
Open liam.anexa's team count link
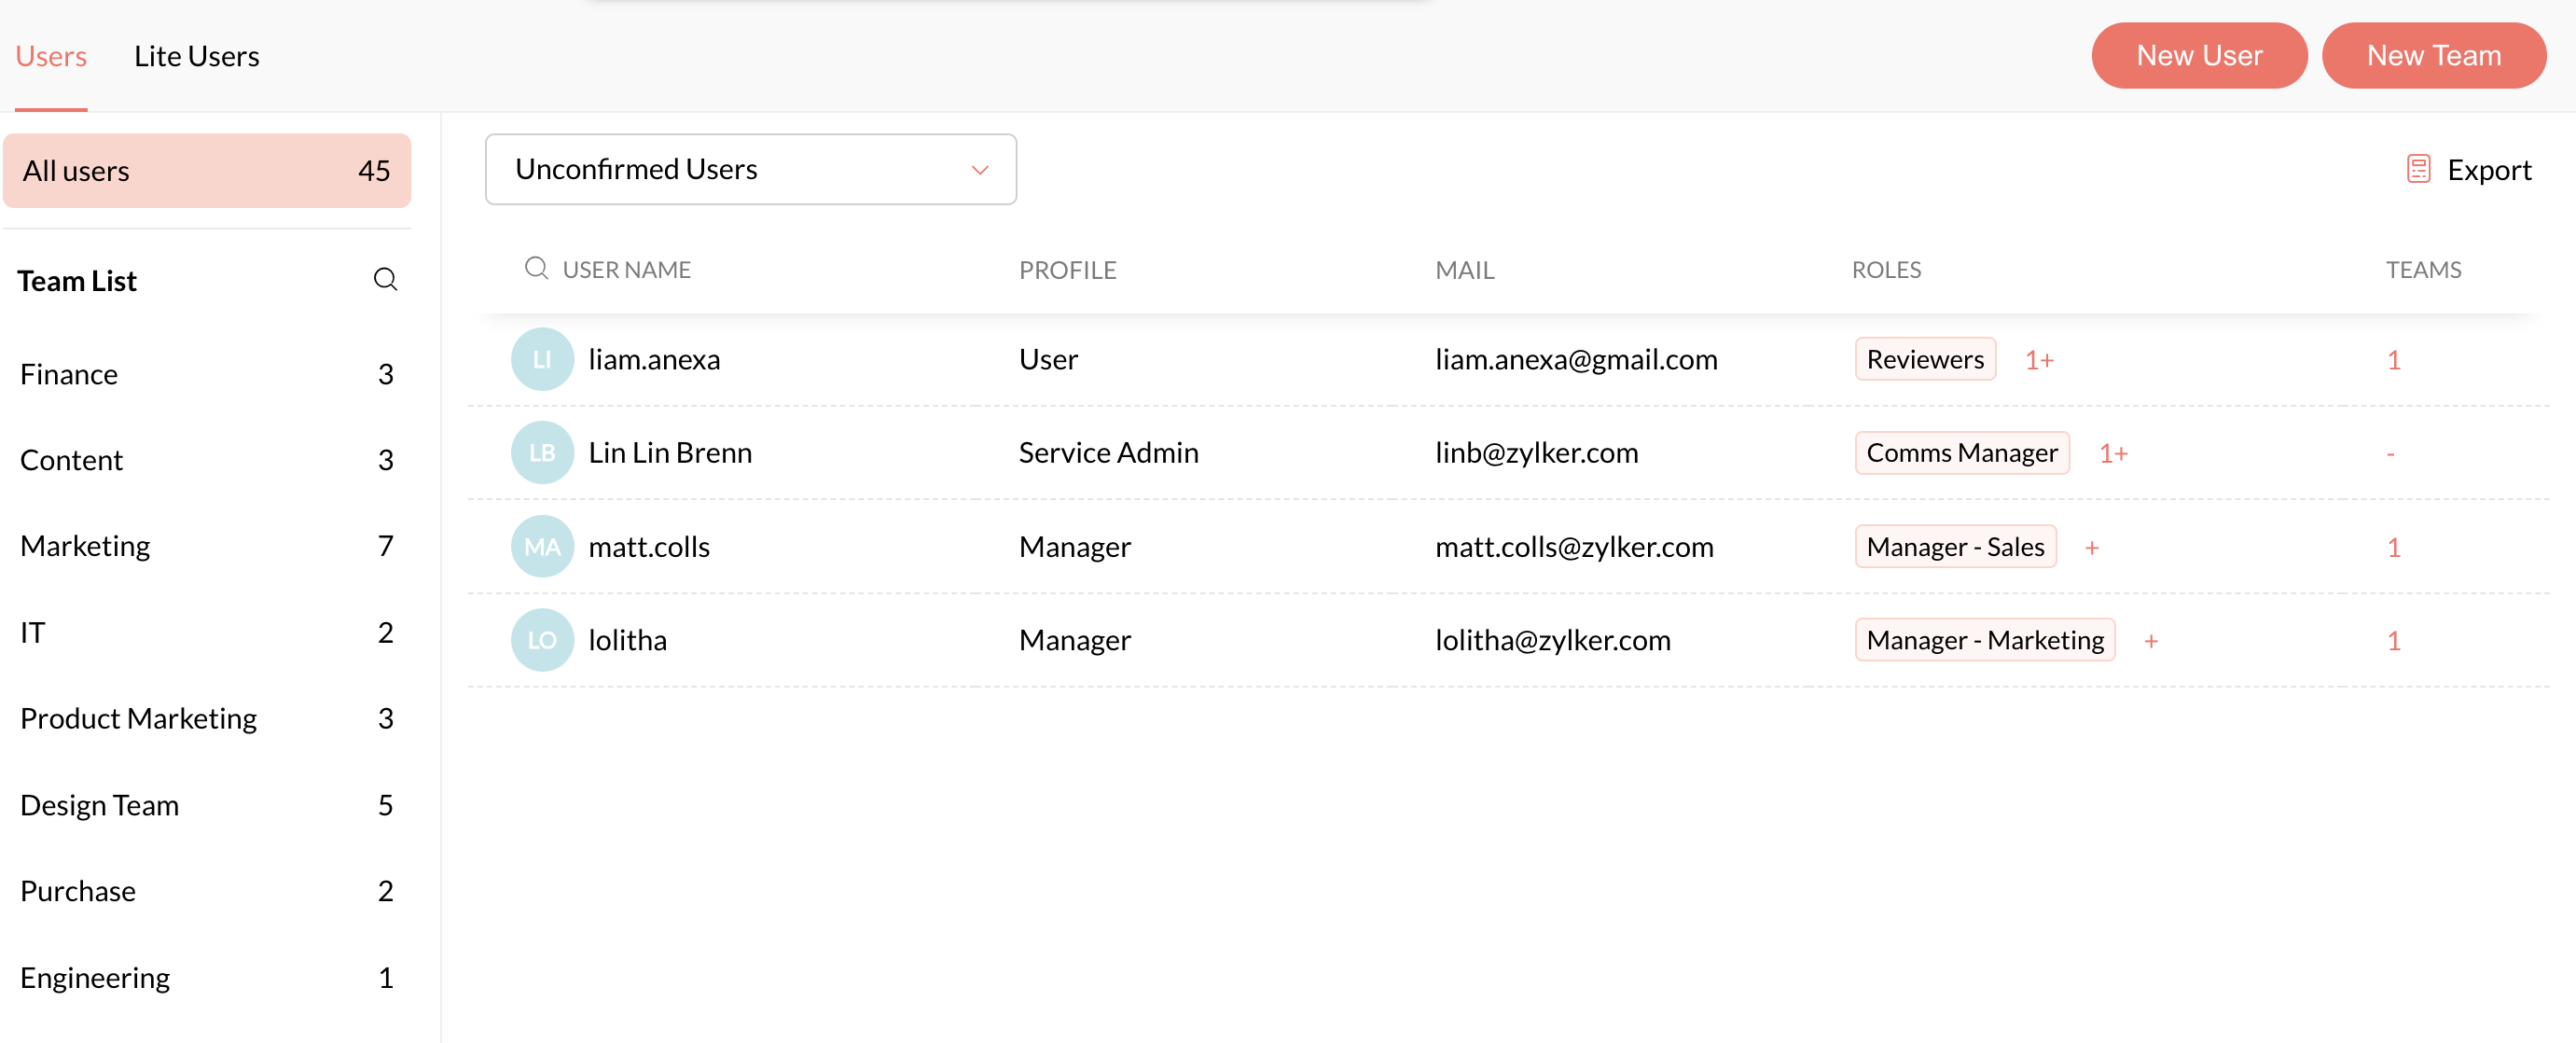[x=2393, y=360]
